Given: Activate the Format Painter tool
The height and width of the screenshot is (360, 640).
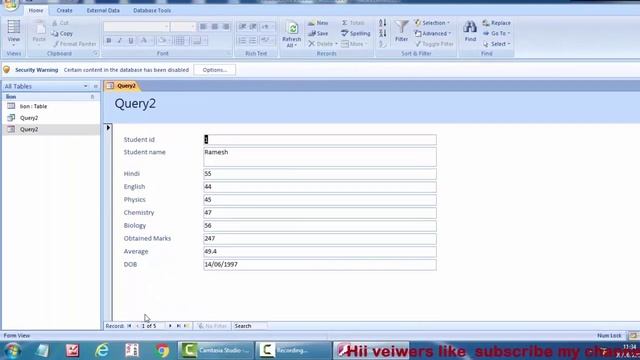Looking at the screenshot, I should (x=74, y=44).
